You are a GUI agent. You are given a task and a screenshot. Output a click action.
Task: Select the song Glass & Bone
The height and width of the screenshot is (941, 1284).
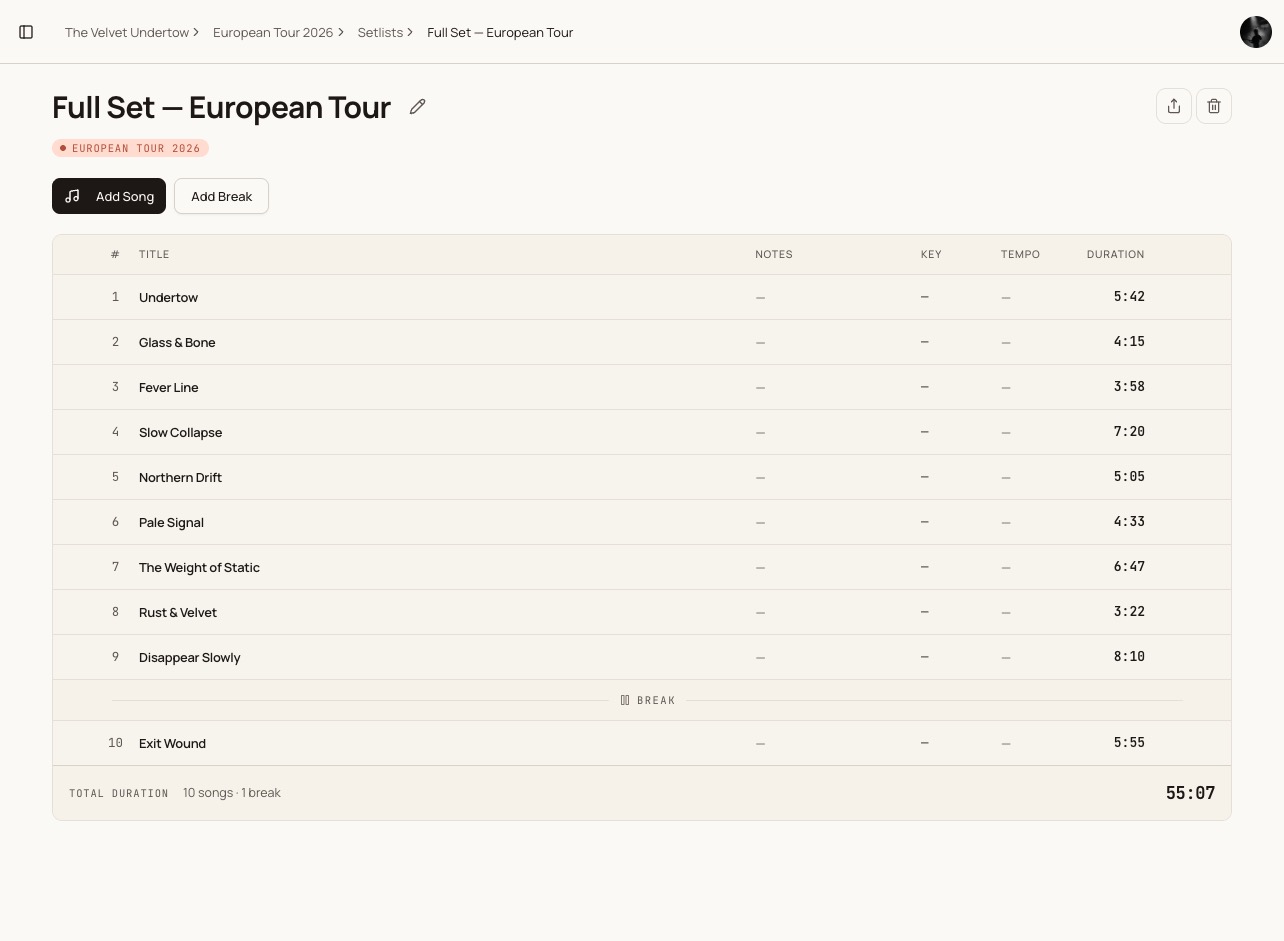click(177, 342)
